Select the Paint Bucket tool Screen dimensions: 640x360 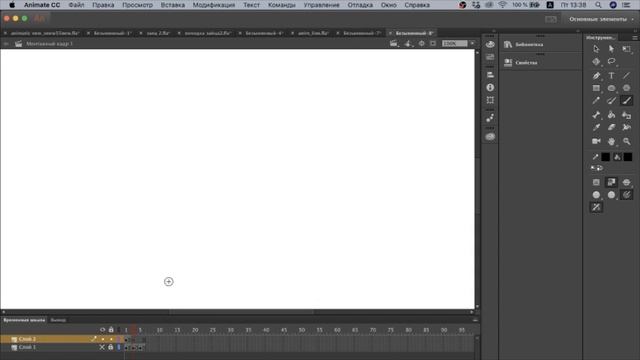611,115
